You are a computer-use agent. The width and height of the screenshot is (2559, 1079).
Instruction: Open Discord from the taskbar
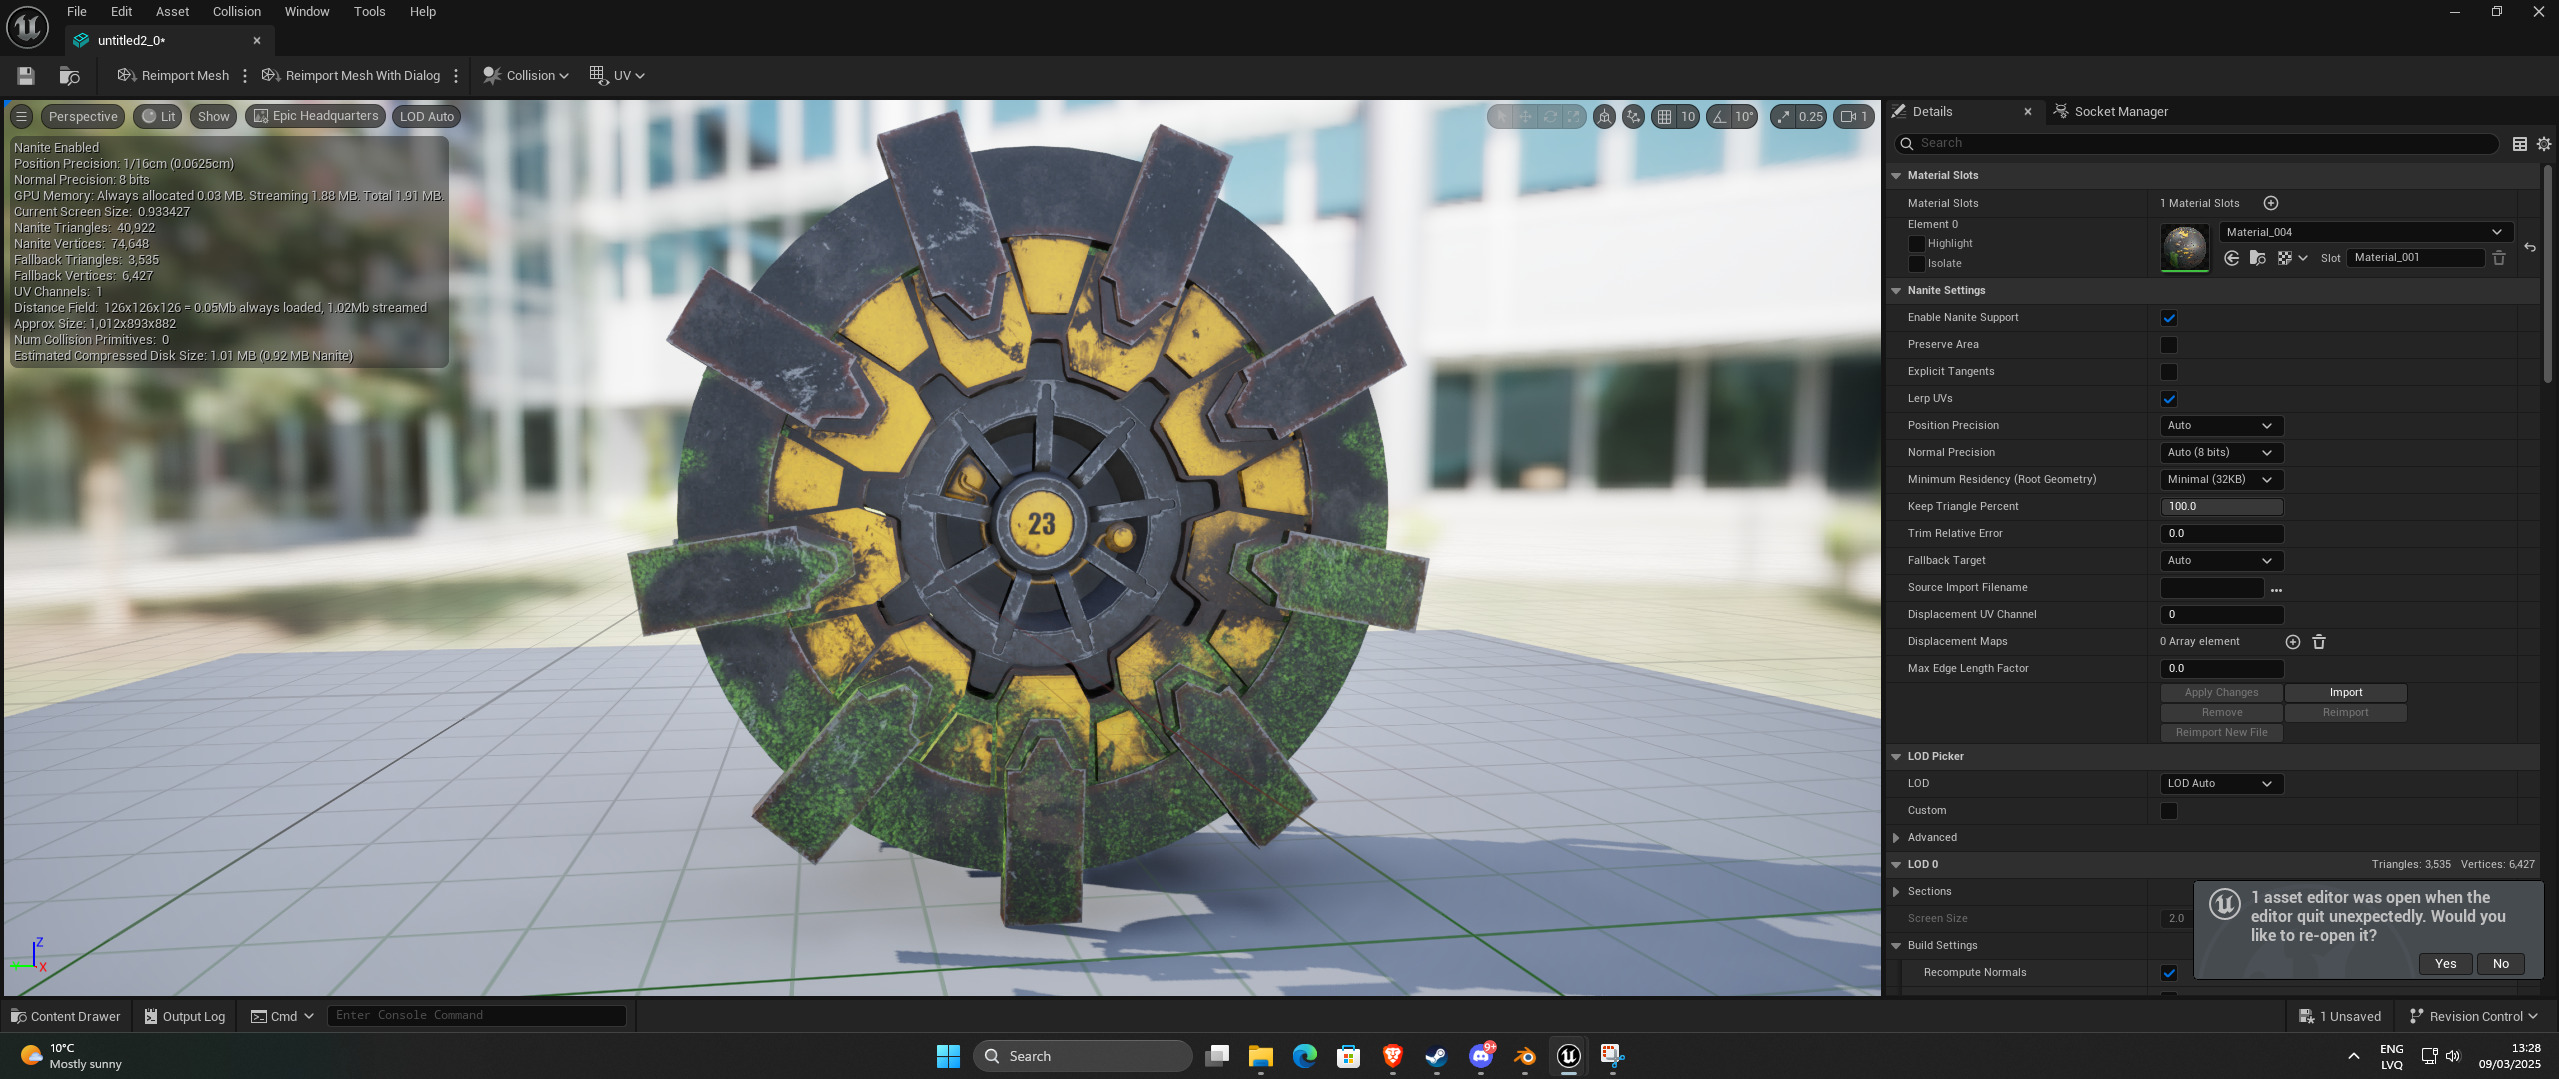click(1481, 1056)
